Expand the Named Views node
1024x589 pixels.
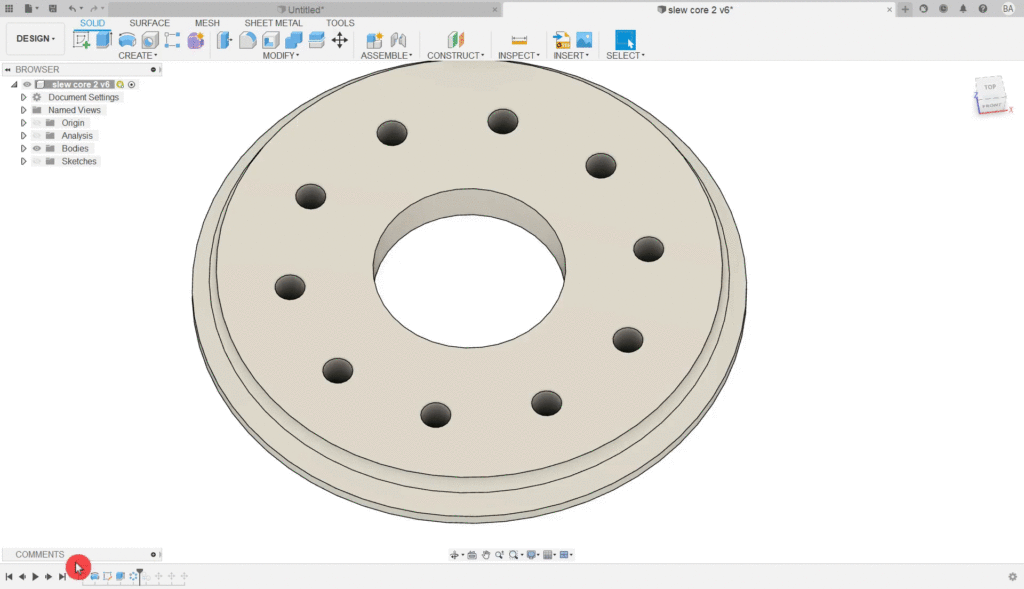[x=24, y=110]
